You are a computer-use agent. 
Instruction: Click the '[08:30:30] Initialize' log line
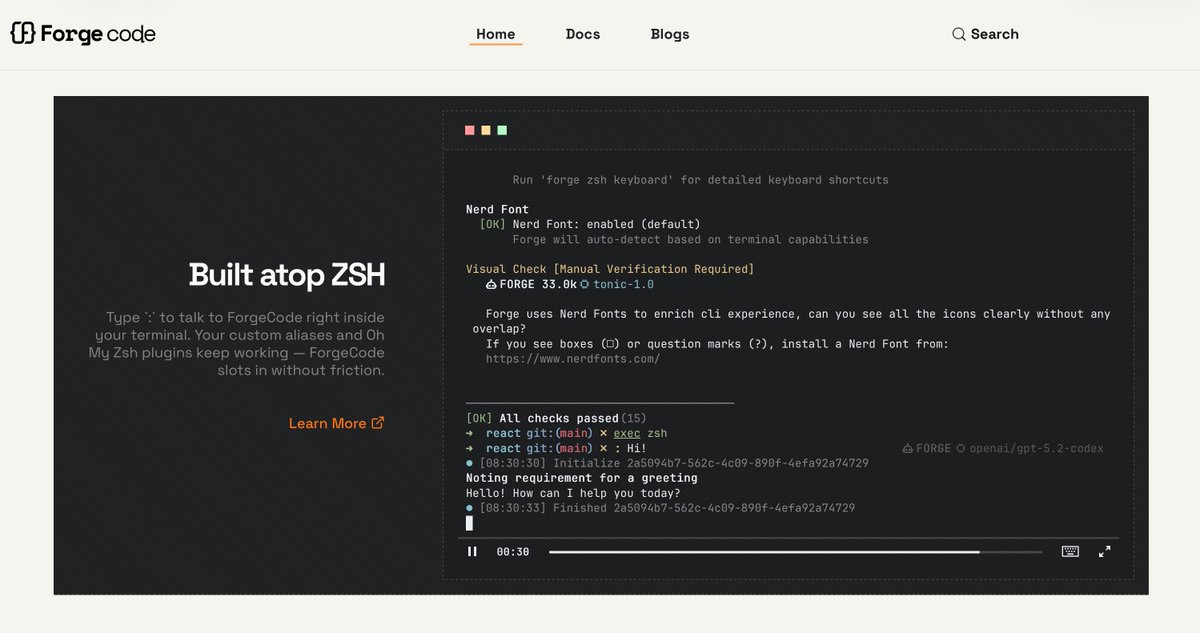point(667,463)
